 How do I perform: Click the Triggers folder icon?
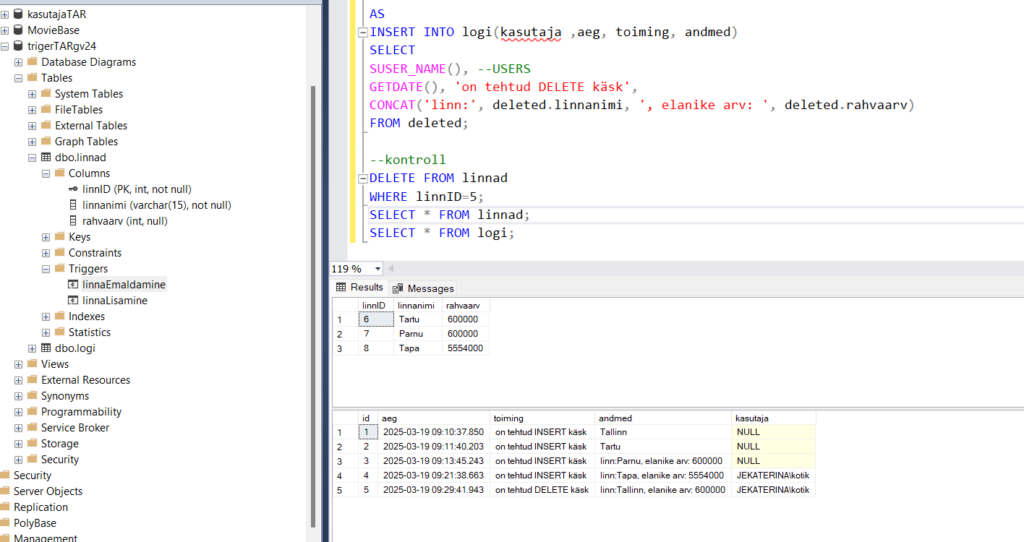[59, 268]
